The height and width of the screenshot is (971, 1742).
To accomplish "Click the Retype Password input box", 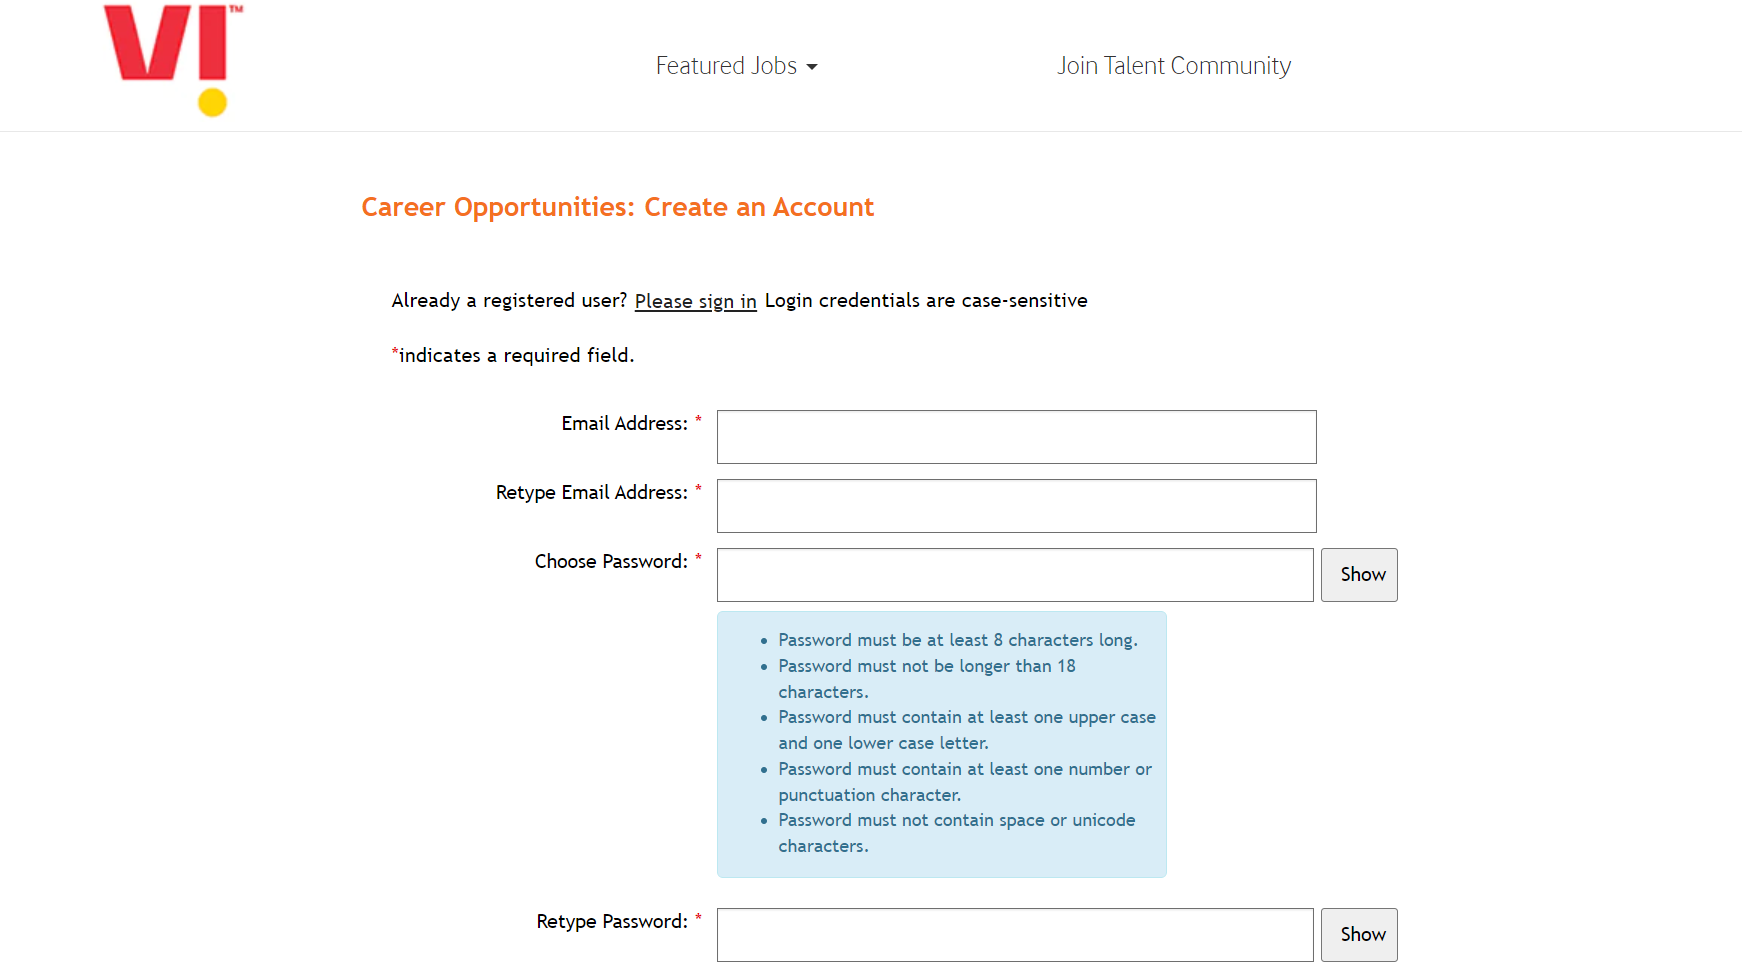I will click(x=1014, y=935).
